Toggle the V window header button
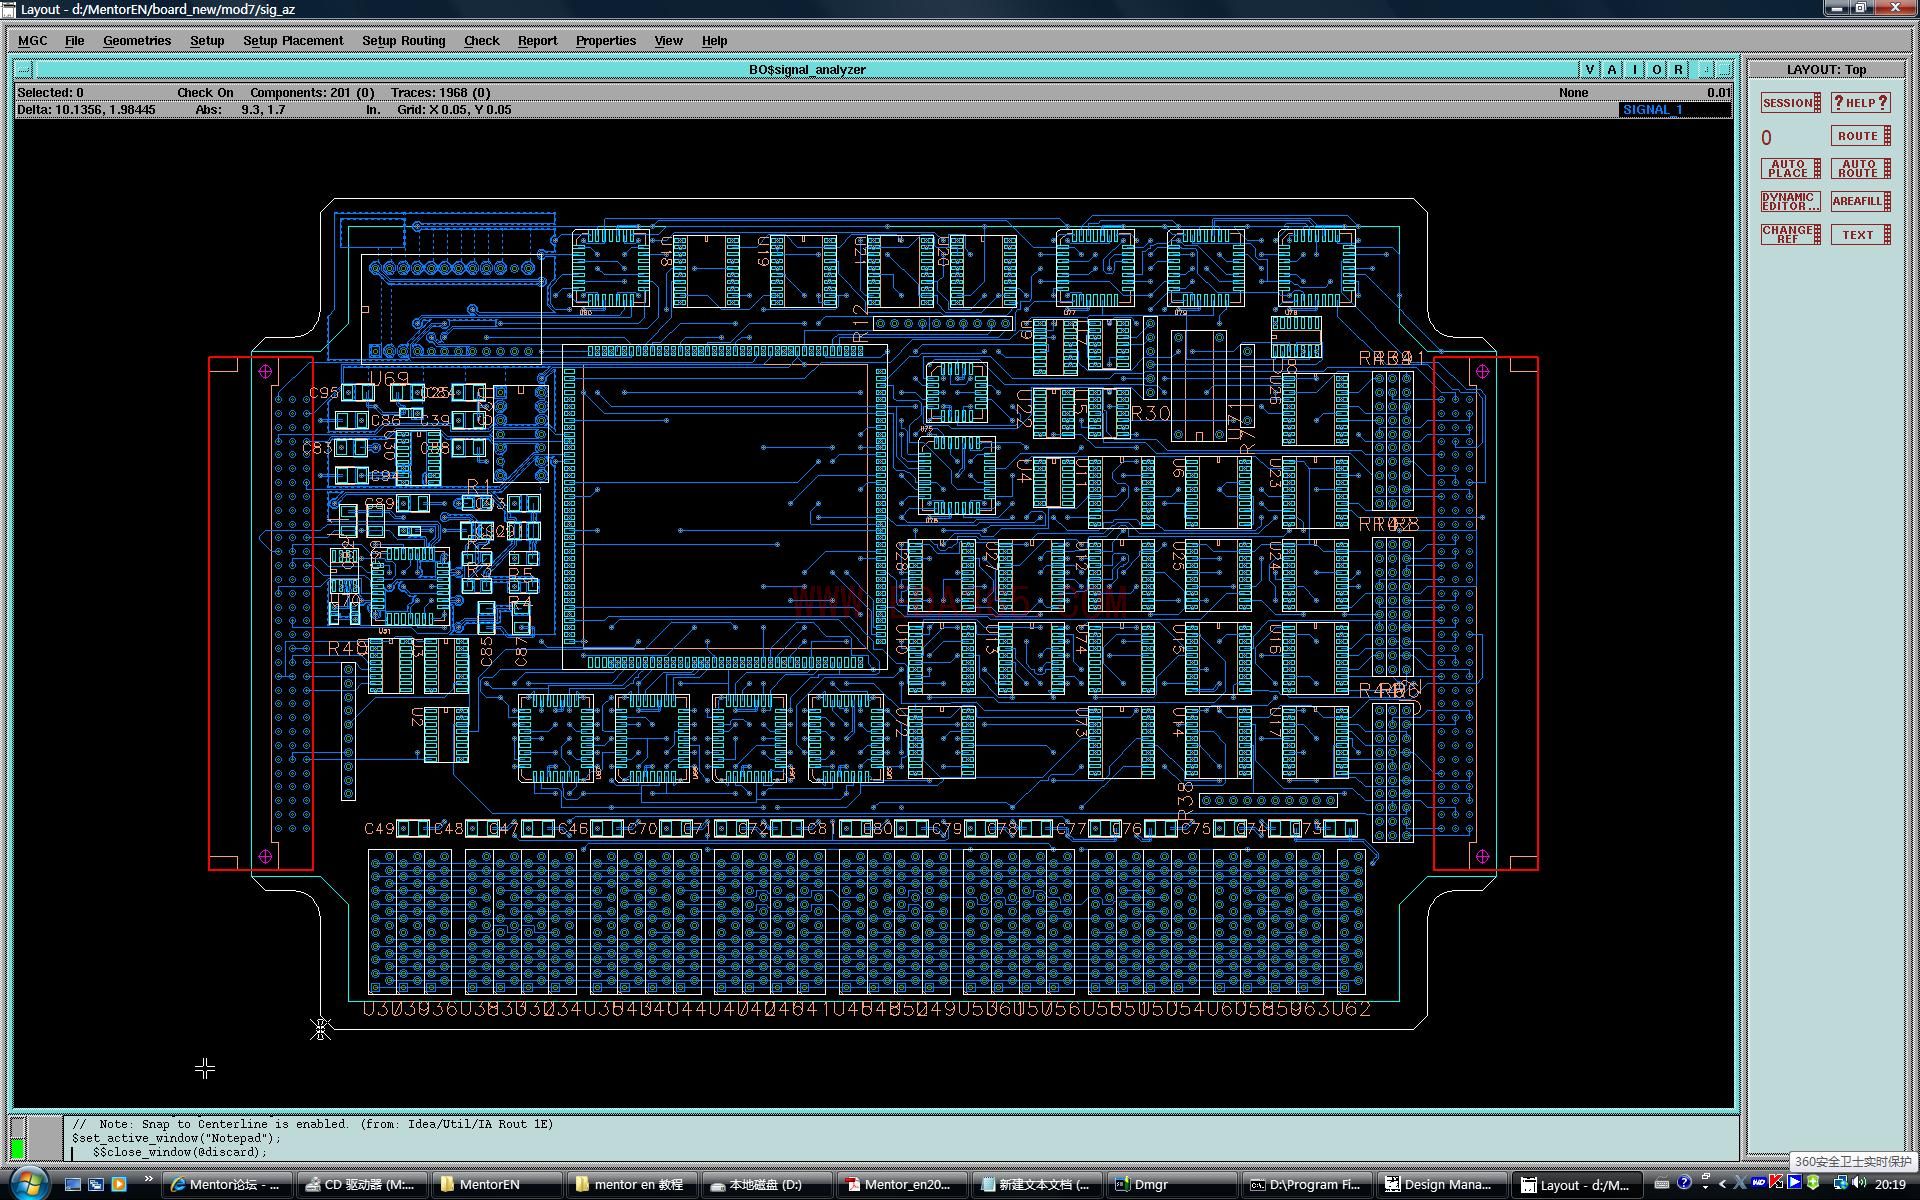Viewport: 1920px width, 1200px height. coord(1589,69)
